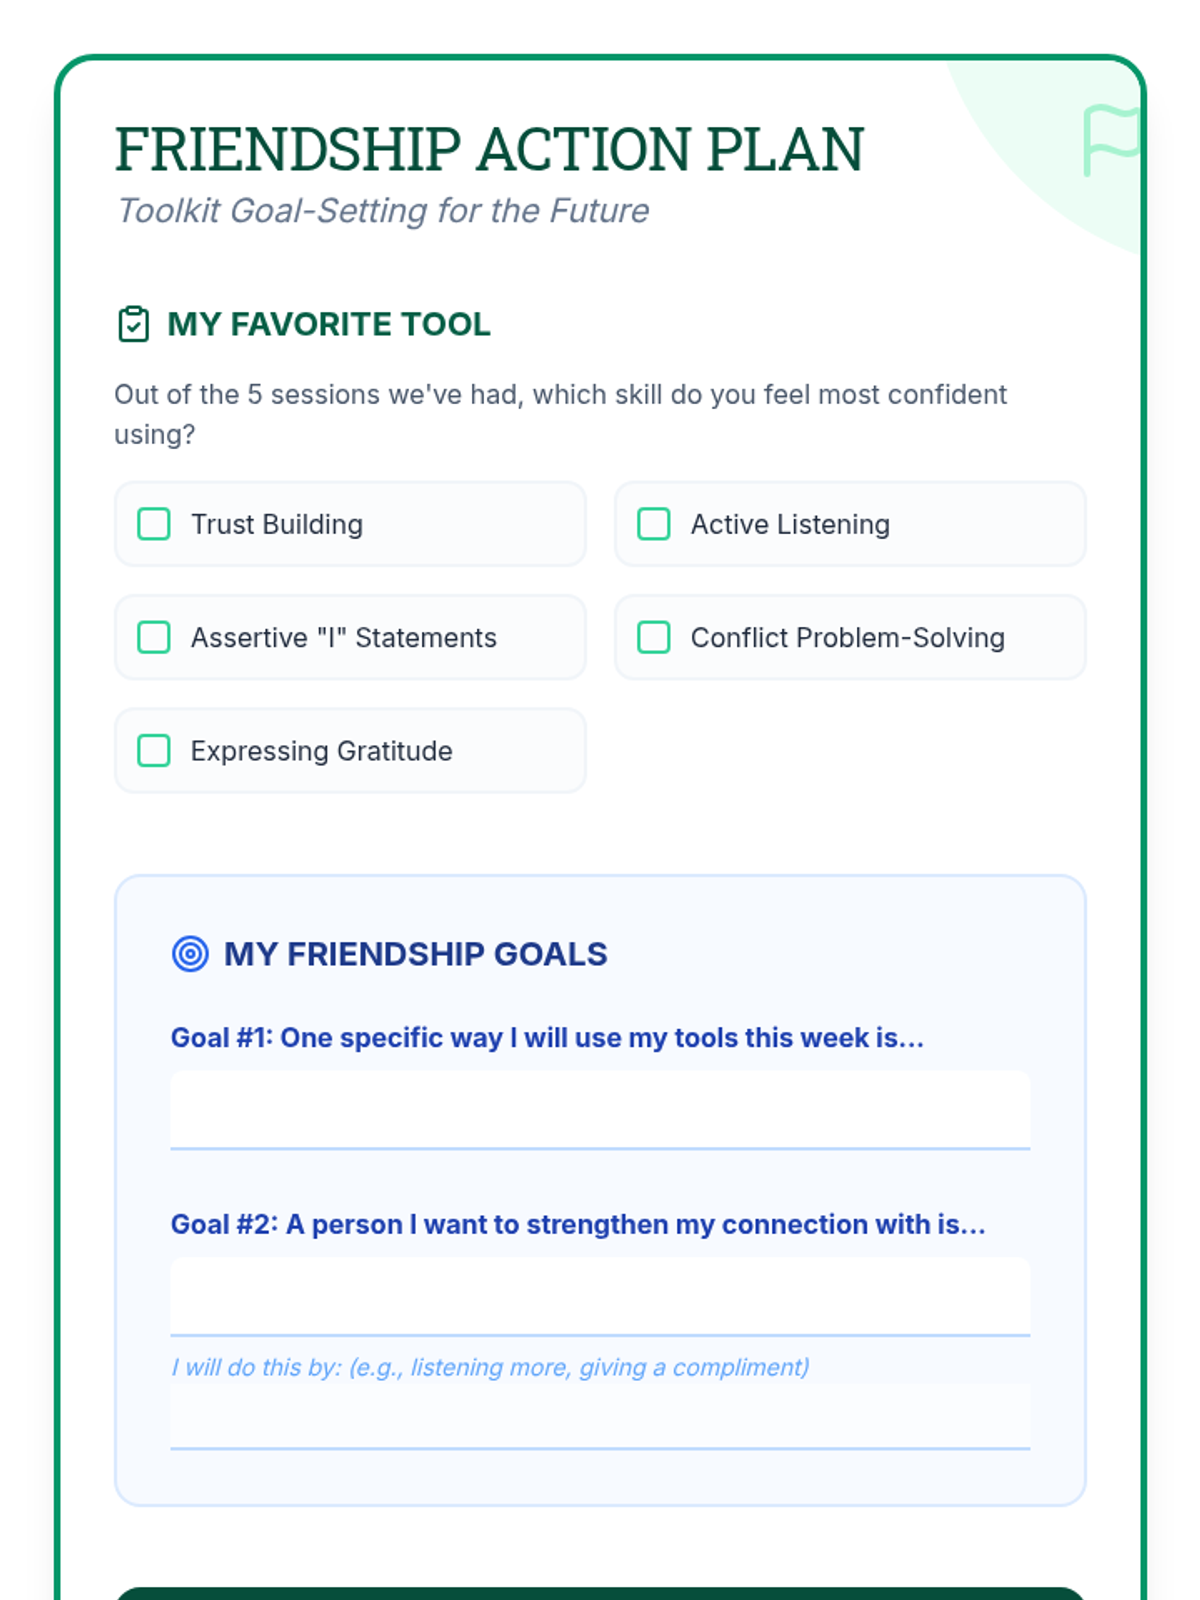The height and width of the screenshot is (1600, 1200).
Task: Mark the Expressing Gratitude checkbox
Action: [154, 750]
